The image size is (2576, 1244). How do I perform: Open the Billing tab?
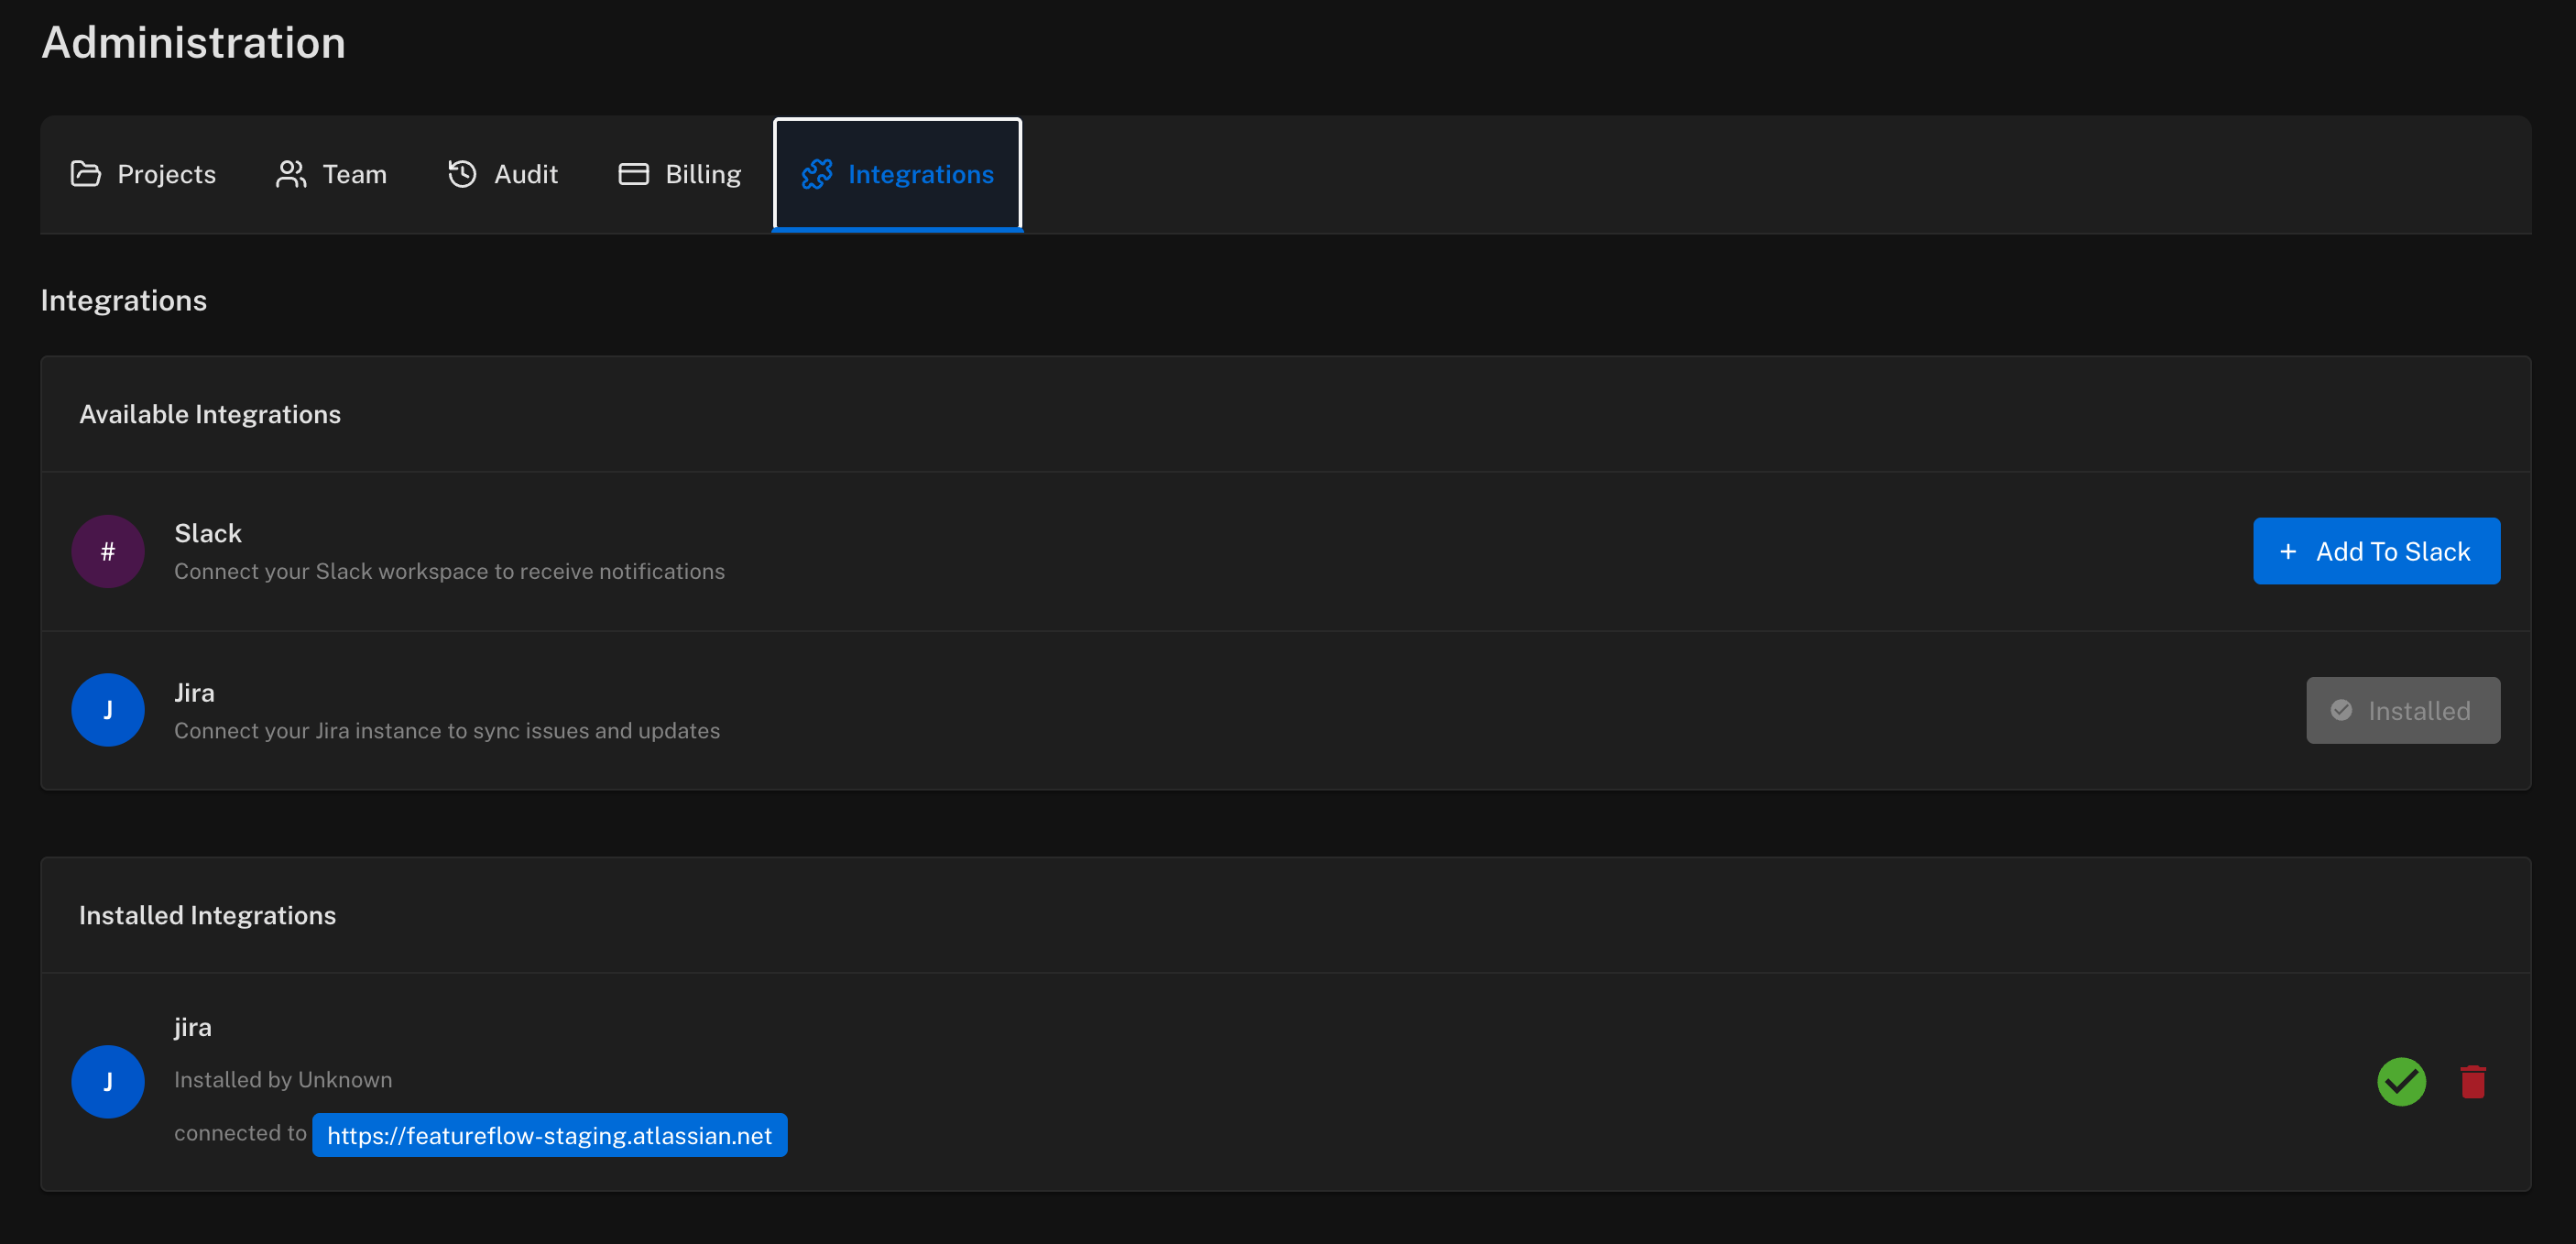coord(680,174)
